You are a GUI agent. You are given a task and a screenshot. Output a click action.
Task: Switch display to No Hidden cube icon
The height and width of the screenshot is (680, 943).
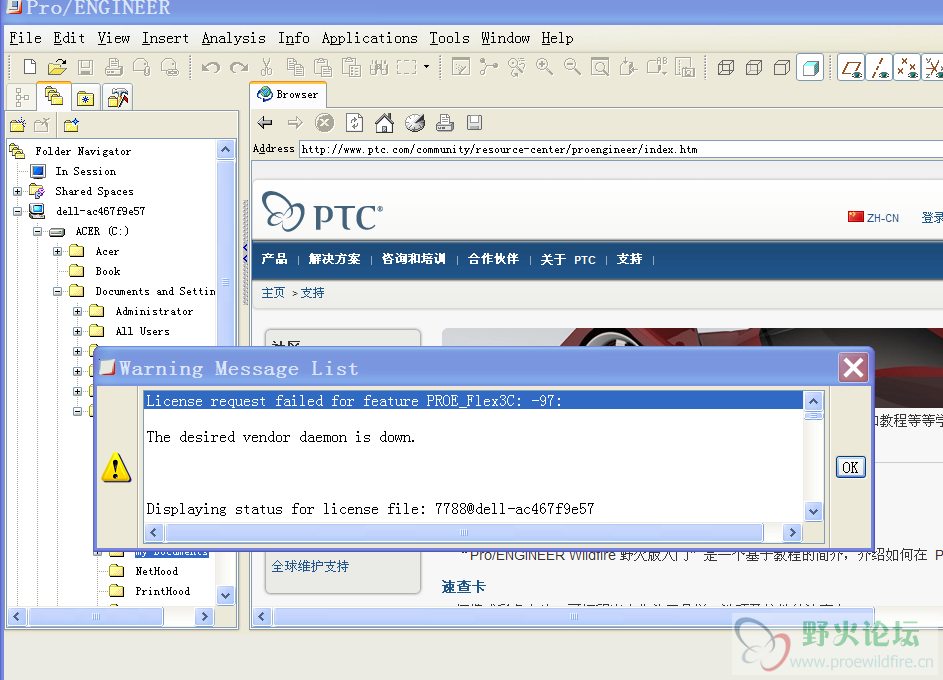[x=782, y=67]
